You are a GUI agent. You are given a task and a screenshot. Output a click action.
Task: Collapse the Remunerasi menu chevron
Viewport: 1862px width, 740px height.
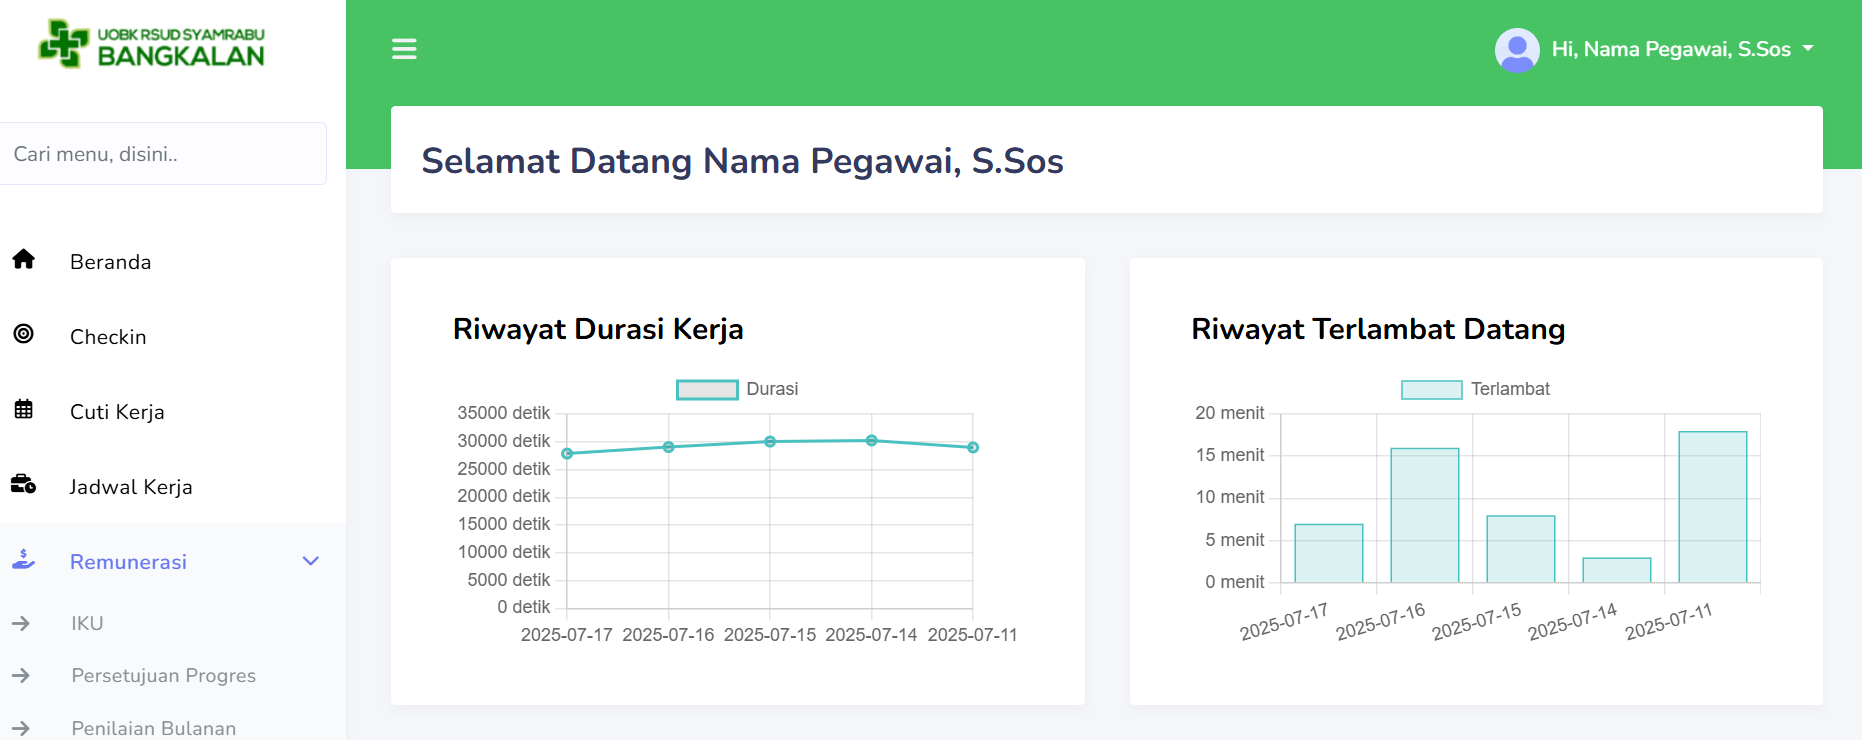pyautogui.click(x=311, y=561)
